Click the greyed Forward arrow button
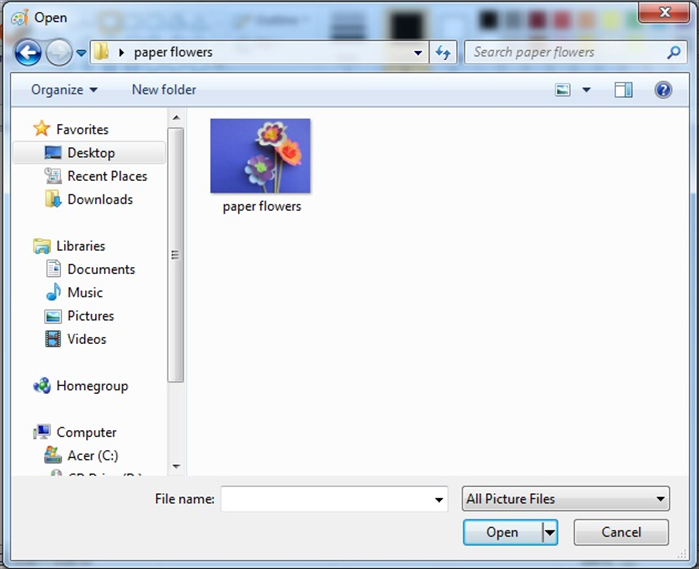Viewport: 699px width, 569px height. tap(59, 53)
